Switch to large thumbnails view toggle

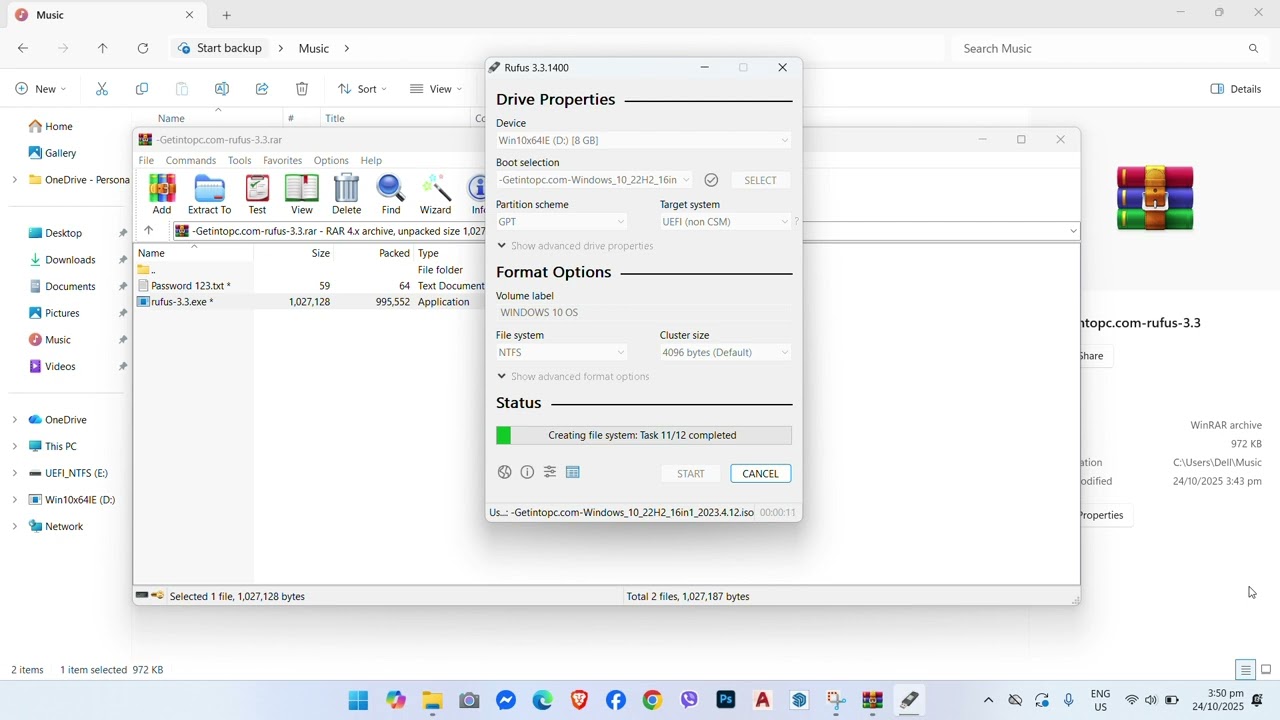1266,670
